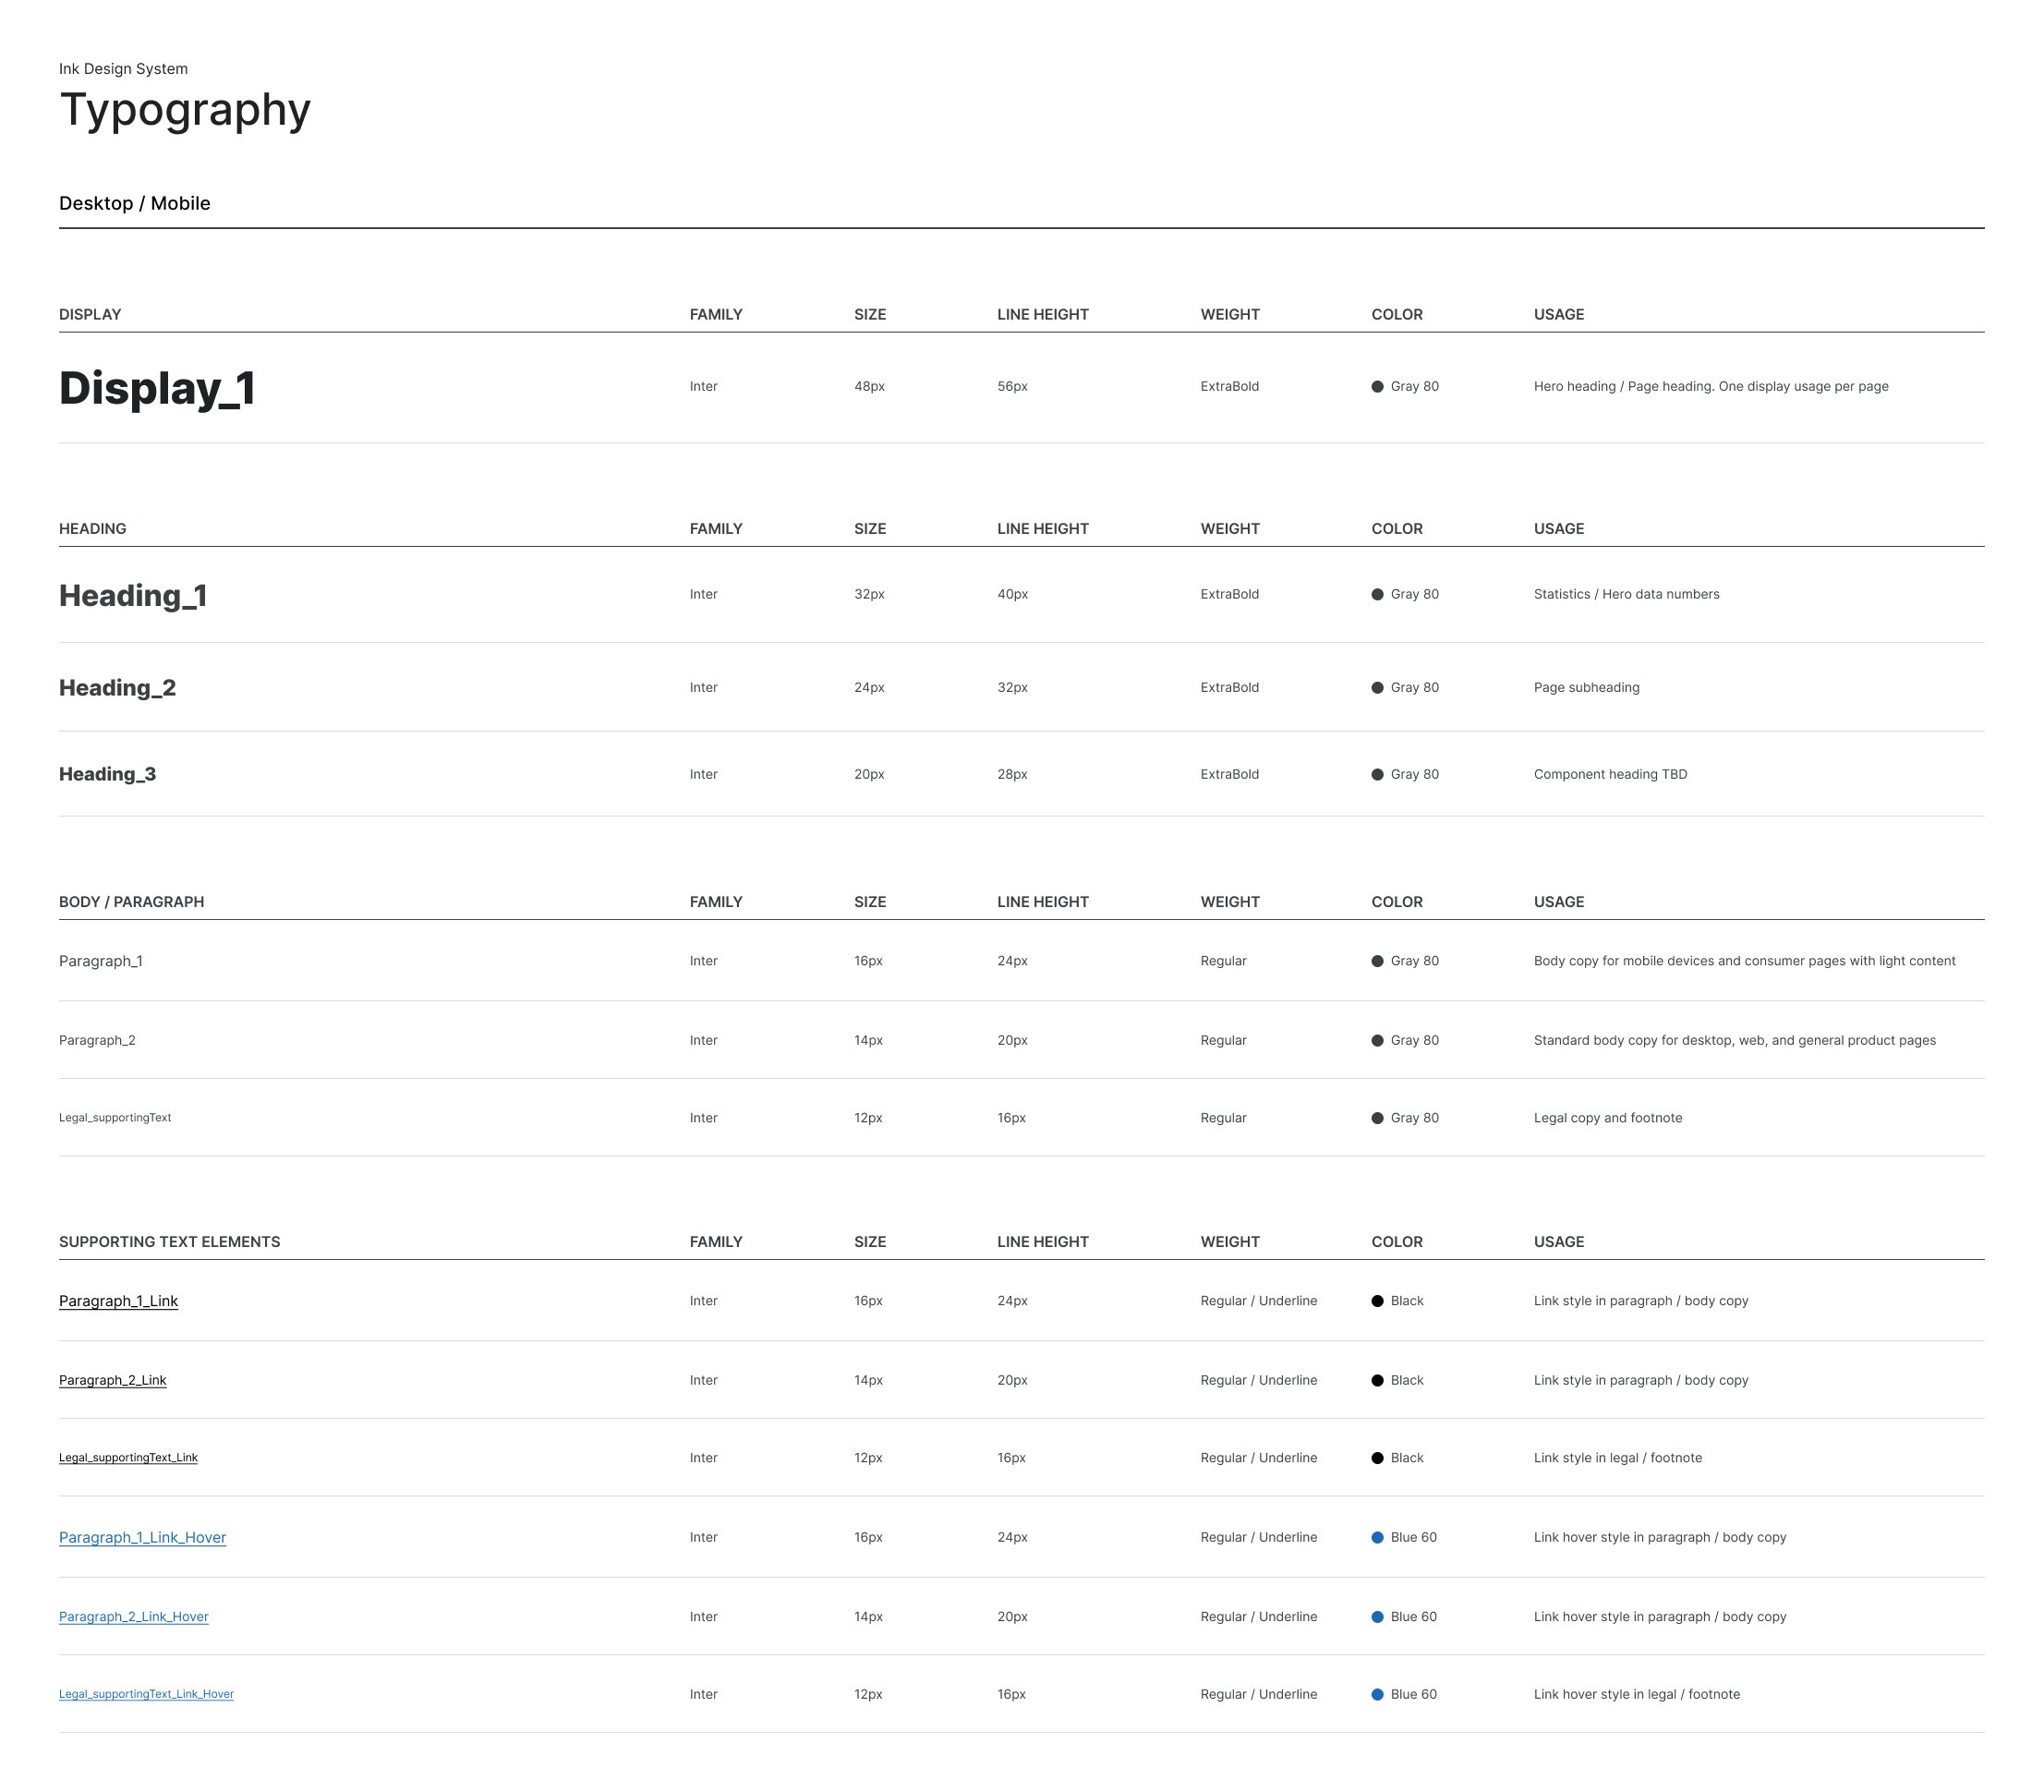The width and height of the screenshot is (2044, 1792).
Task: Click the Legal_supportingText_Link underlined text
Action: pyautogui.click(x=128, y=1458)
